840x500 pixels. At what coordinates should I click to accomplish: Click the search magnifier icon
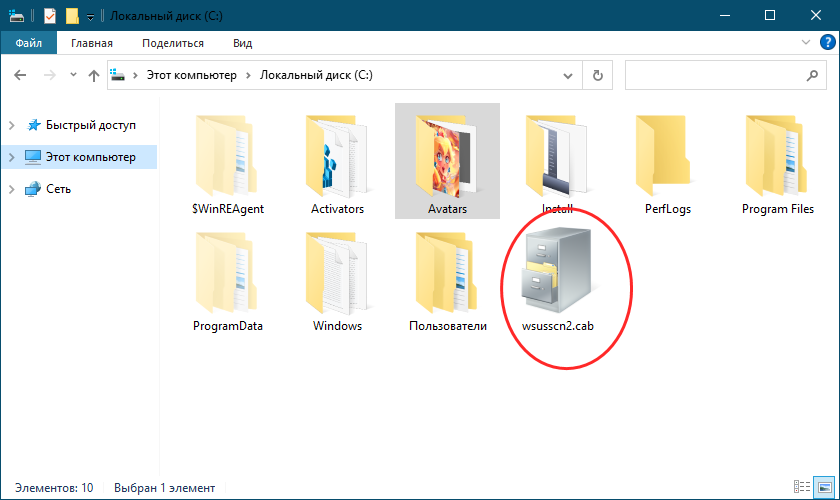point(812,76)
